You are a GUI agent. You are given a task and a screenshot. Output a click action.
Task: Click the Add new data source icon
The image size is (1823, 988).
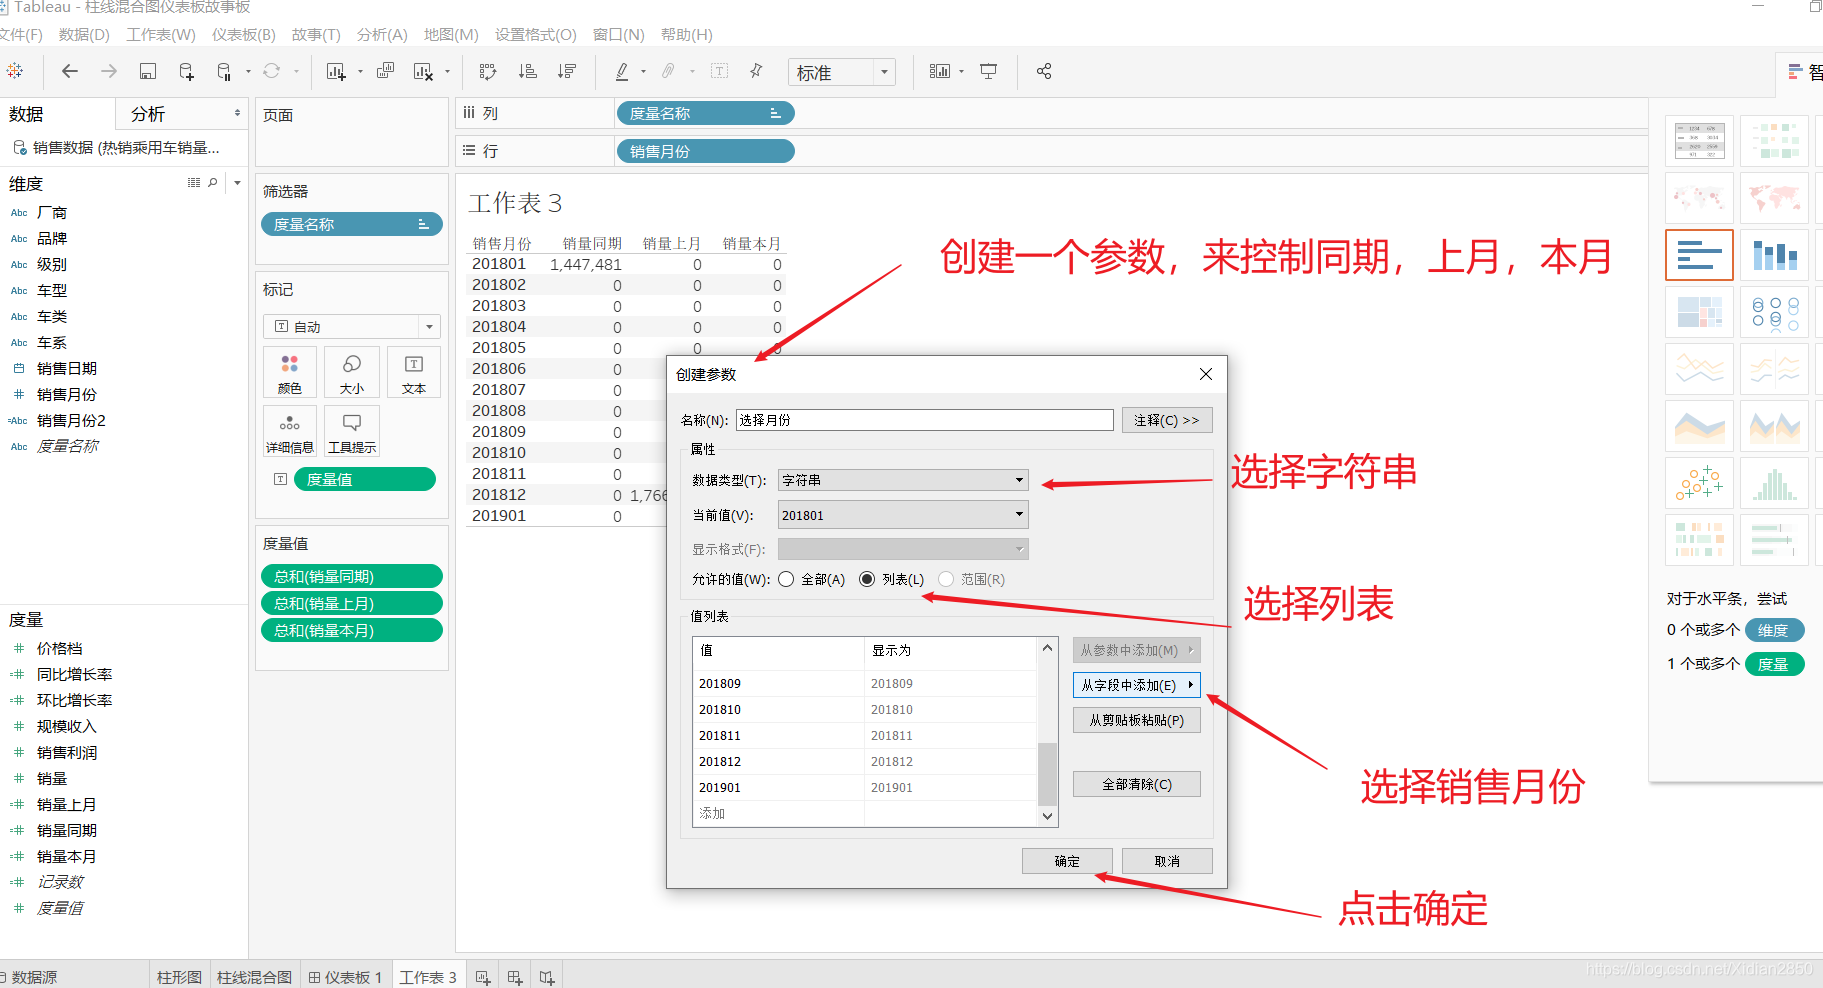(x=186, y=71)
